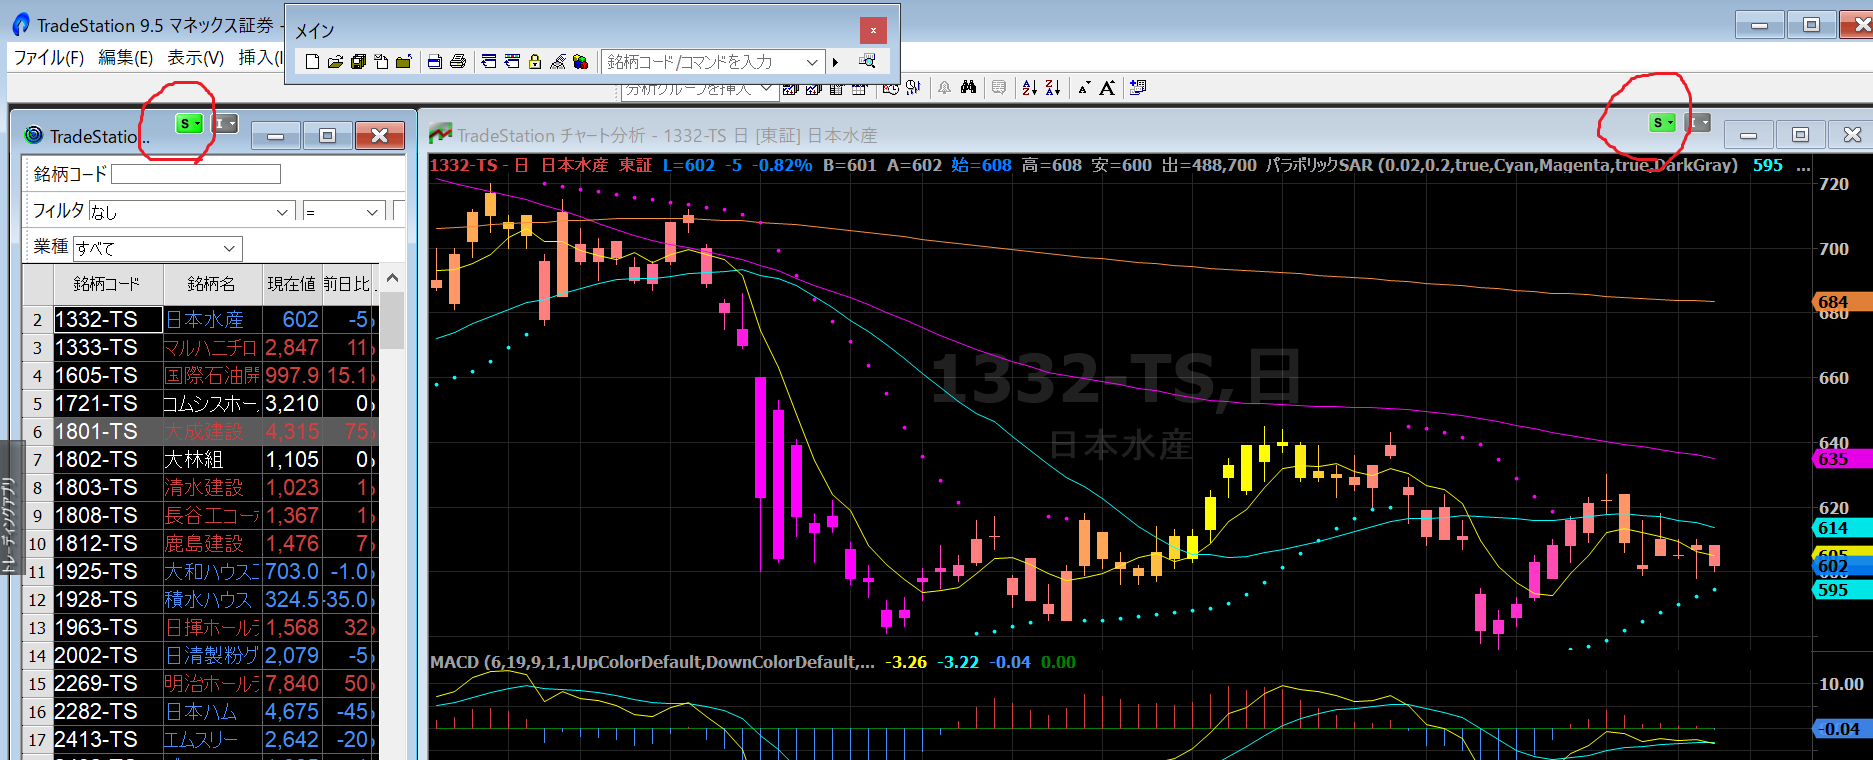Select the 1925-TS row in the stock list
Screen dimensions: 1873x760
pyautogui.click(x=200, y=572)
